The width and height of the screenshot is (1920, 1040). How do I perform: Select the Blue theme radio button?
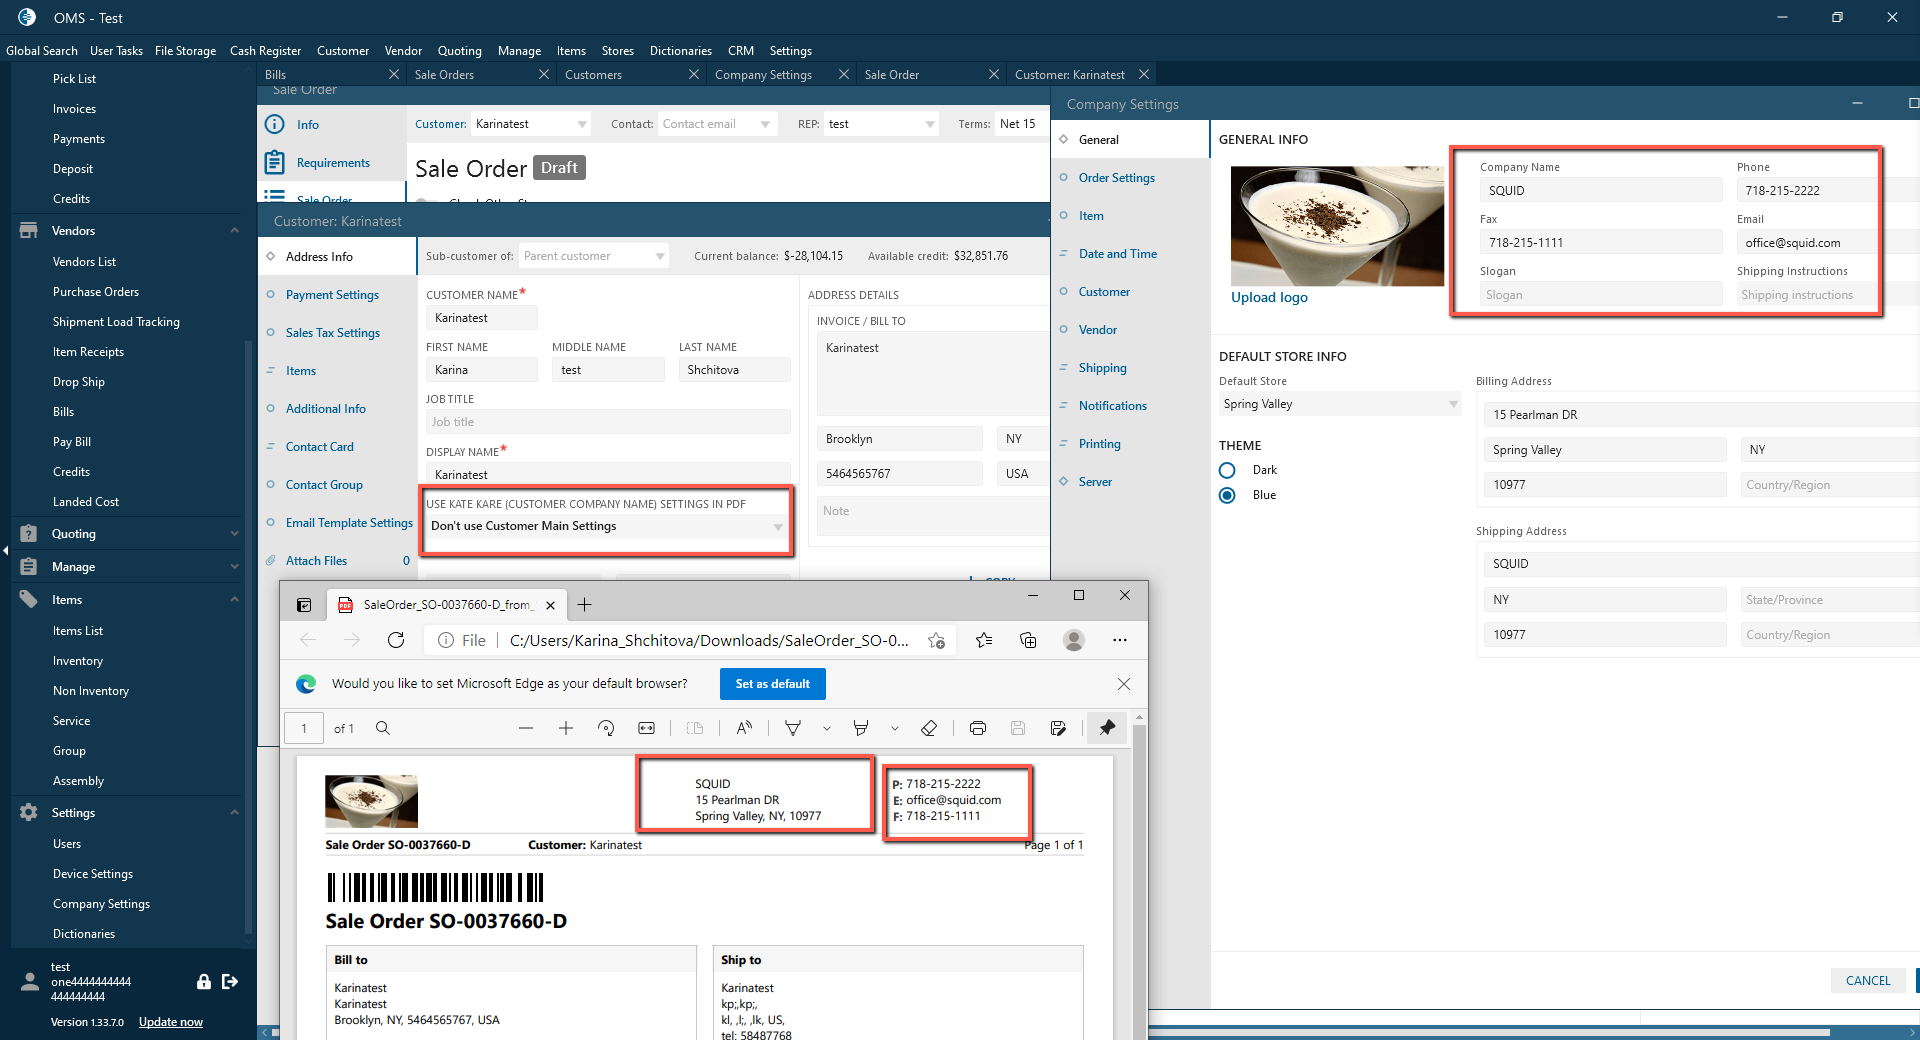pyautogui.click(x=1227, y=495)
